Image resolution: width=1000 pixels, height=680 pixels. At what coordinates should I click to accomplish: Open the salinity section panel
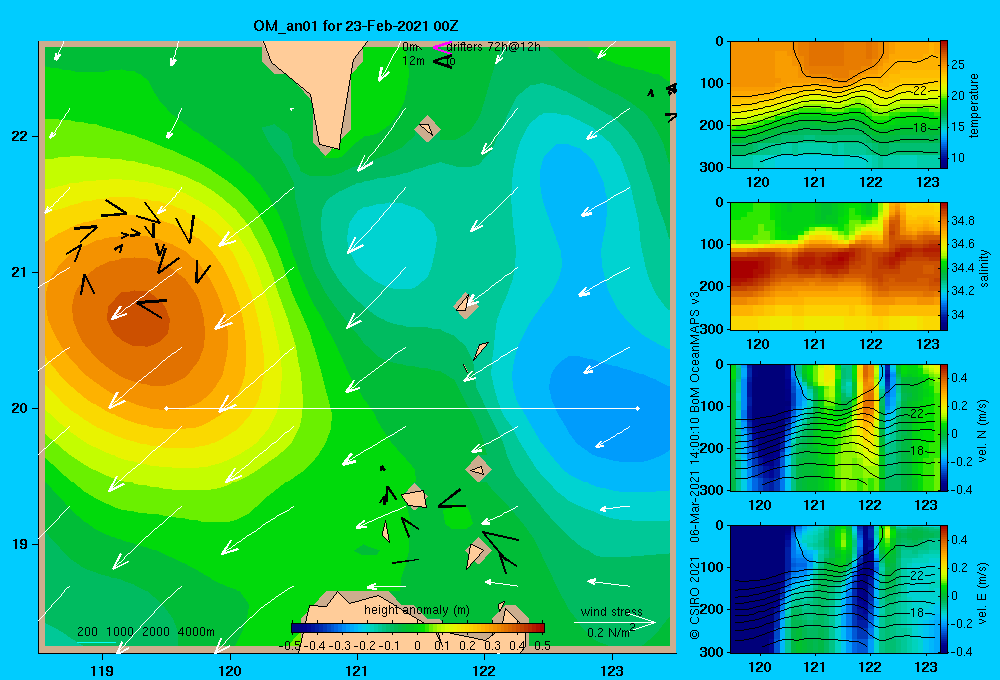point(834,266)
